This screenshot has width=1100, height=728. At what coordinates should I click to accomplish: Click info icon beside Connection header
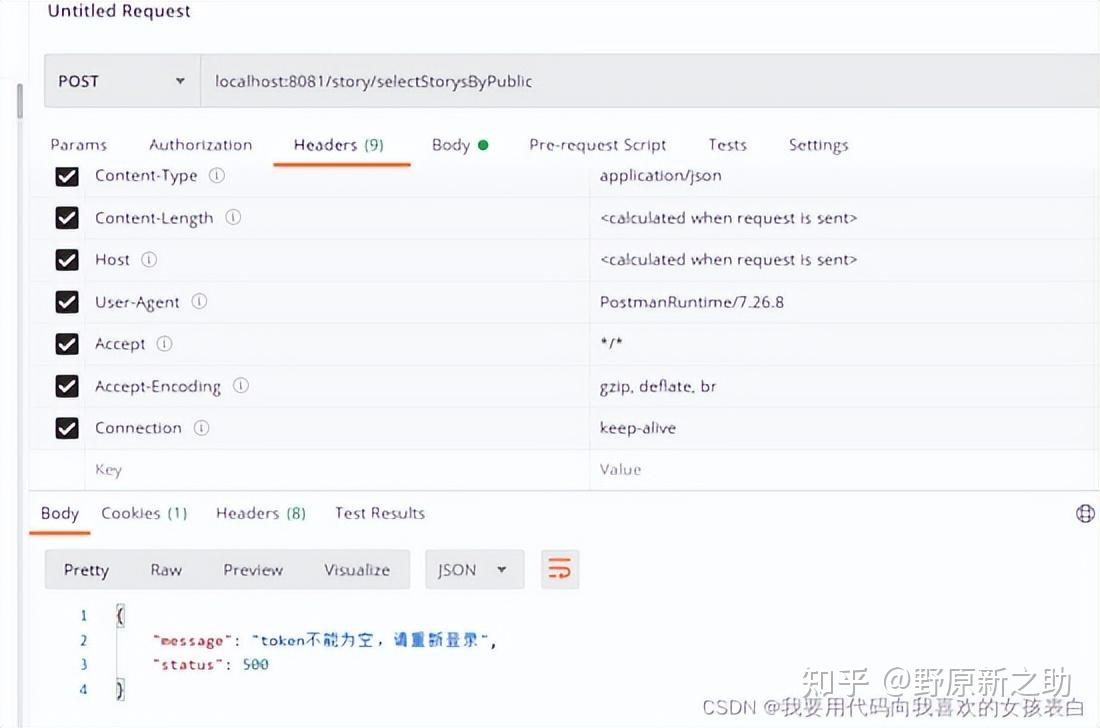point(202,428)
